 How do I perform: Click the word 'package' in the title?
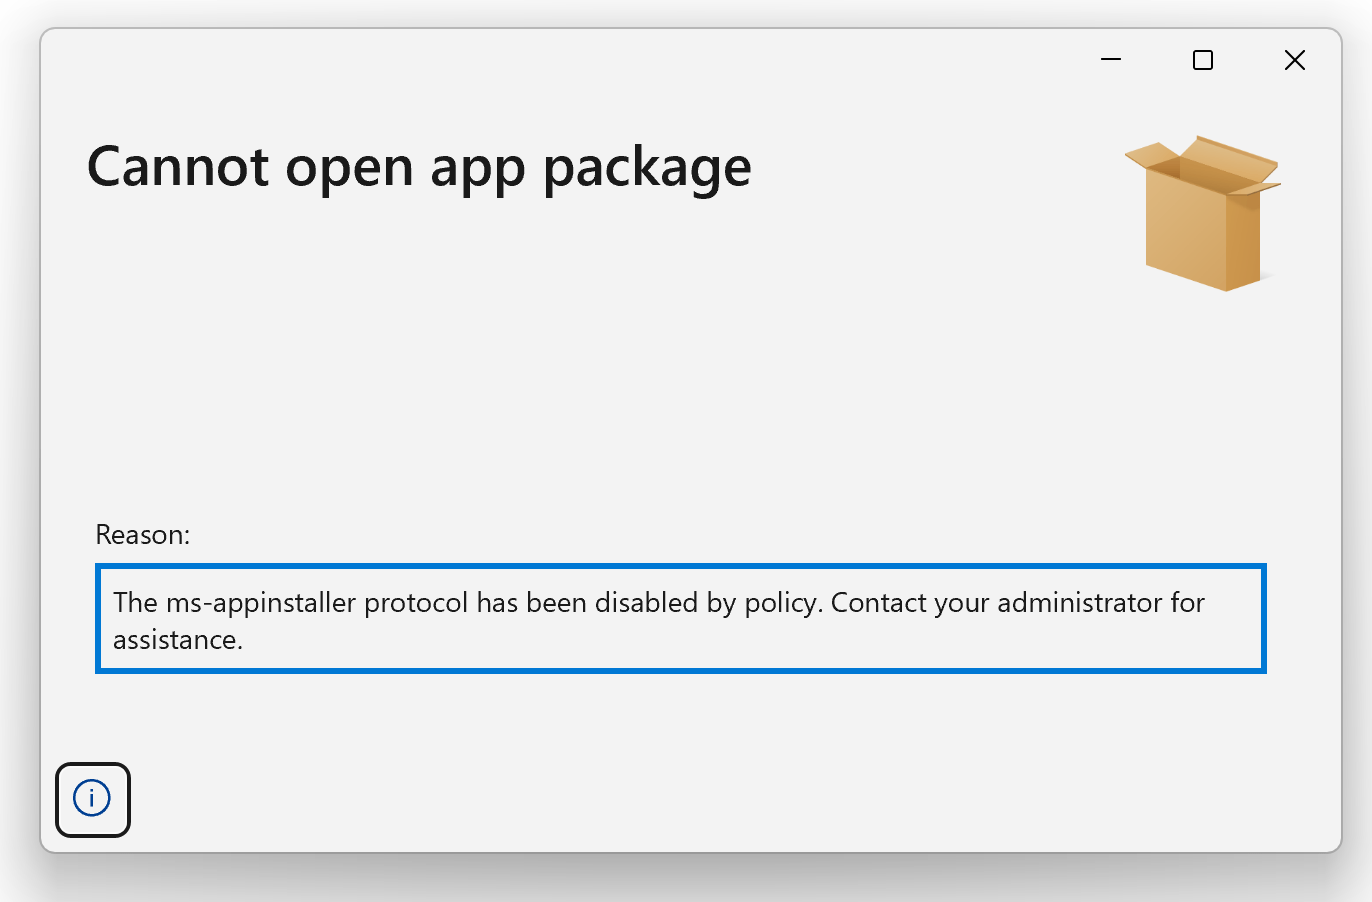[647, 168]
